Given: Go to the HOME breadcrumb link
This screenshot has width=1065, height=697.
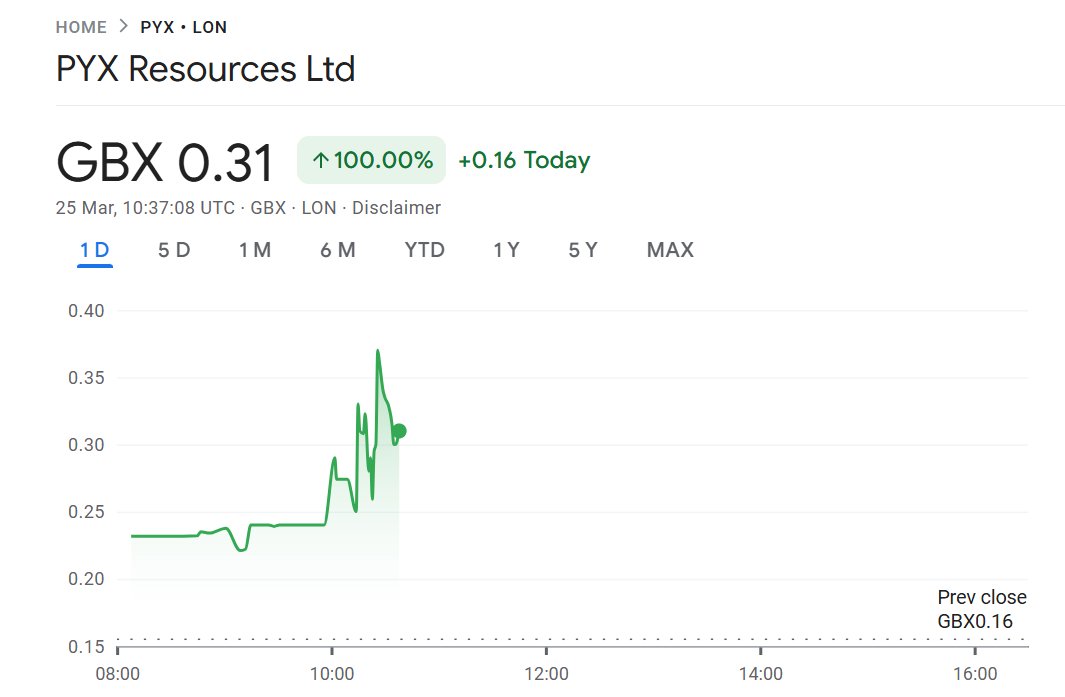Looking at the screenshot, I should [x=81, y=27].
